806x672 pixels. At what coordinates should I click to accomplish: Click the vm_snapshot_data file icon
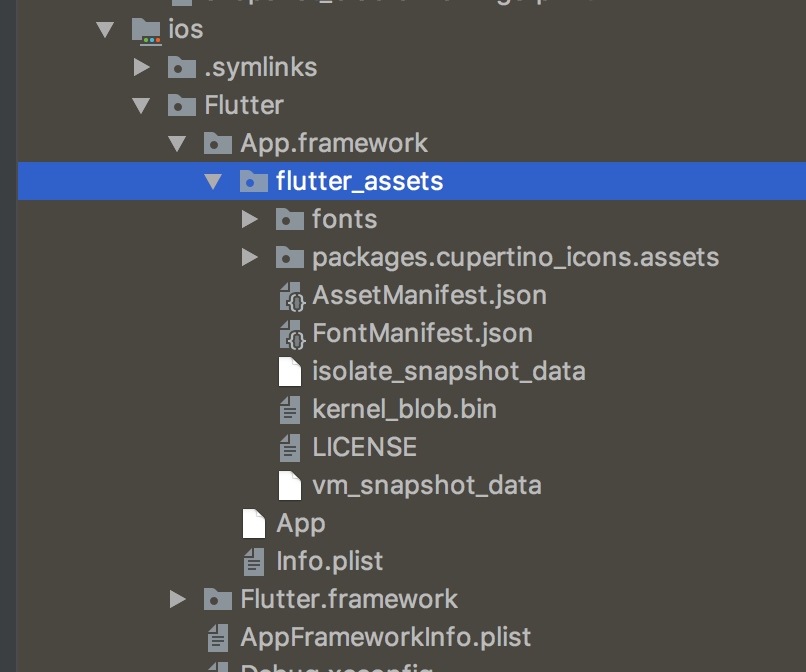(290, 485)
